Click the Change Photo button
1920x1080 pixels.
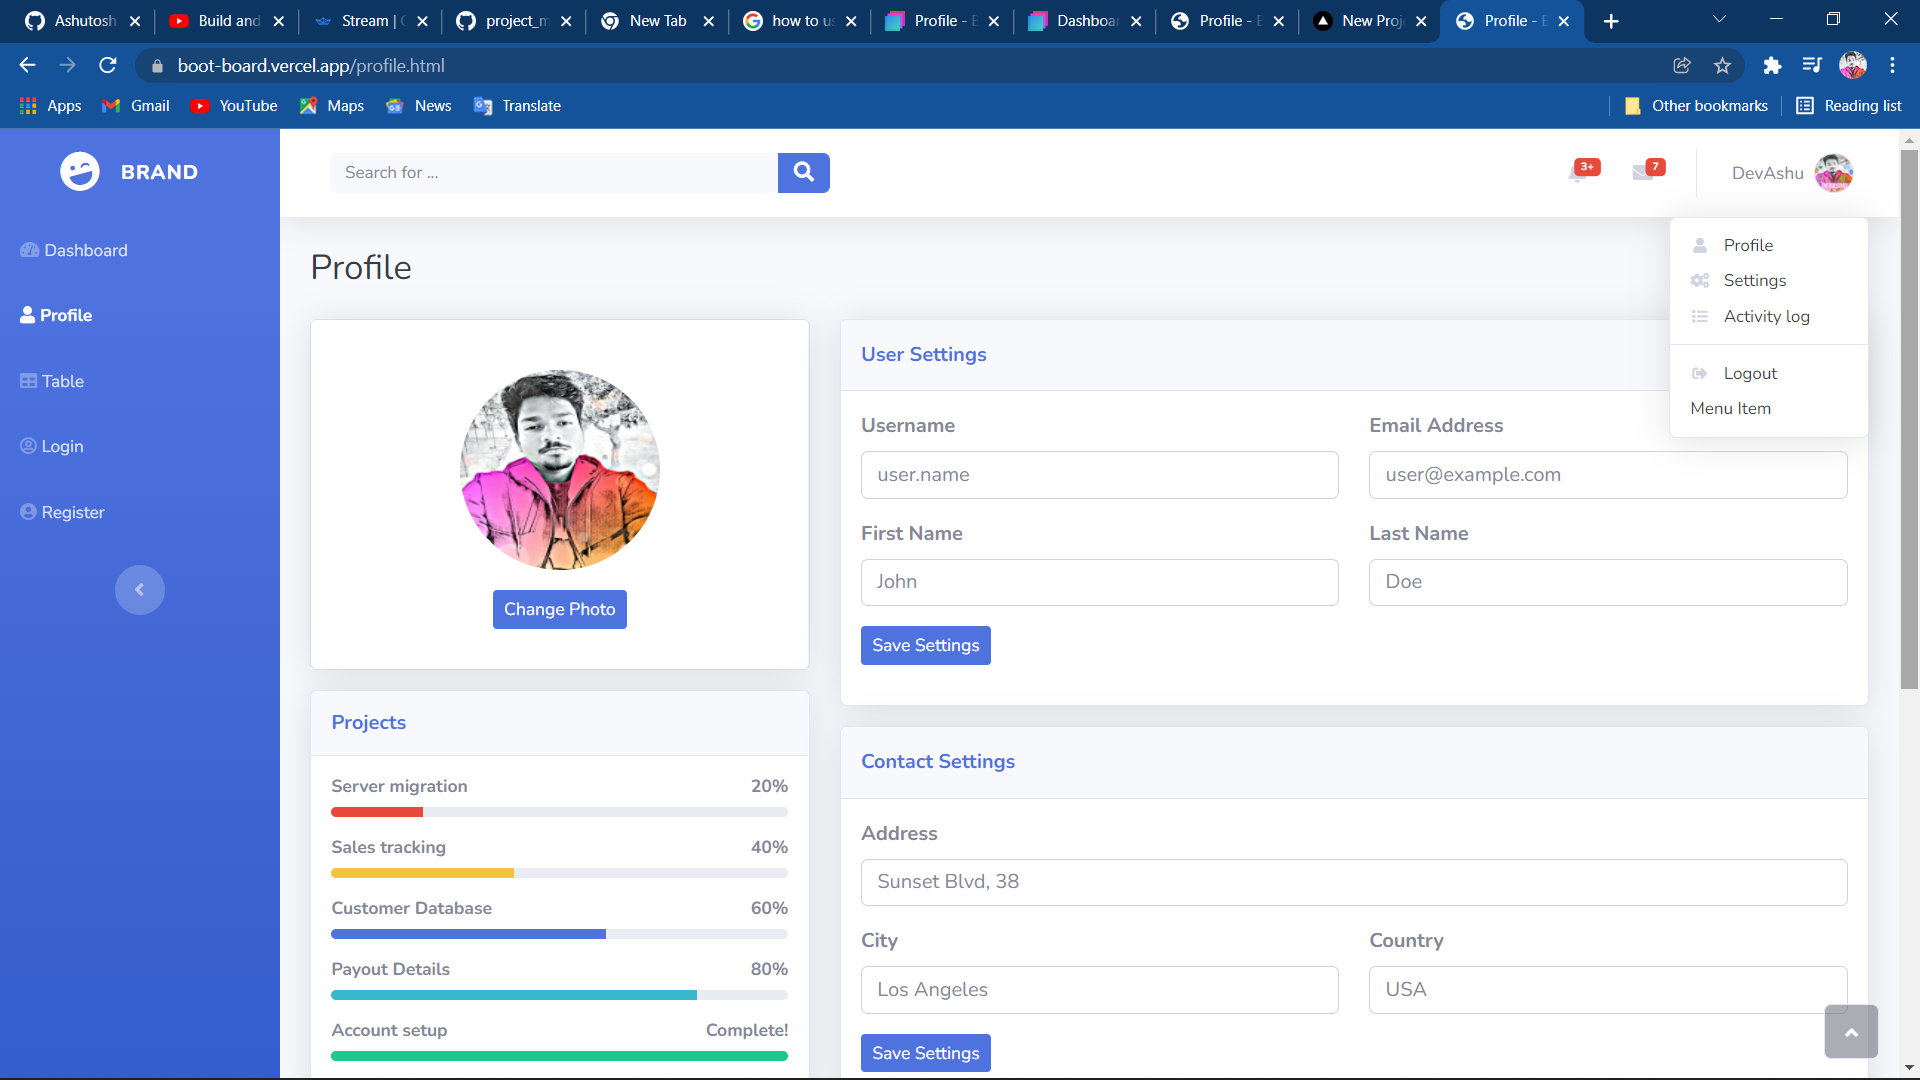(559, 610)
